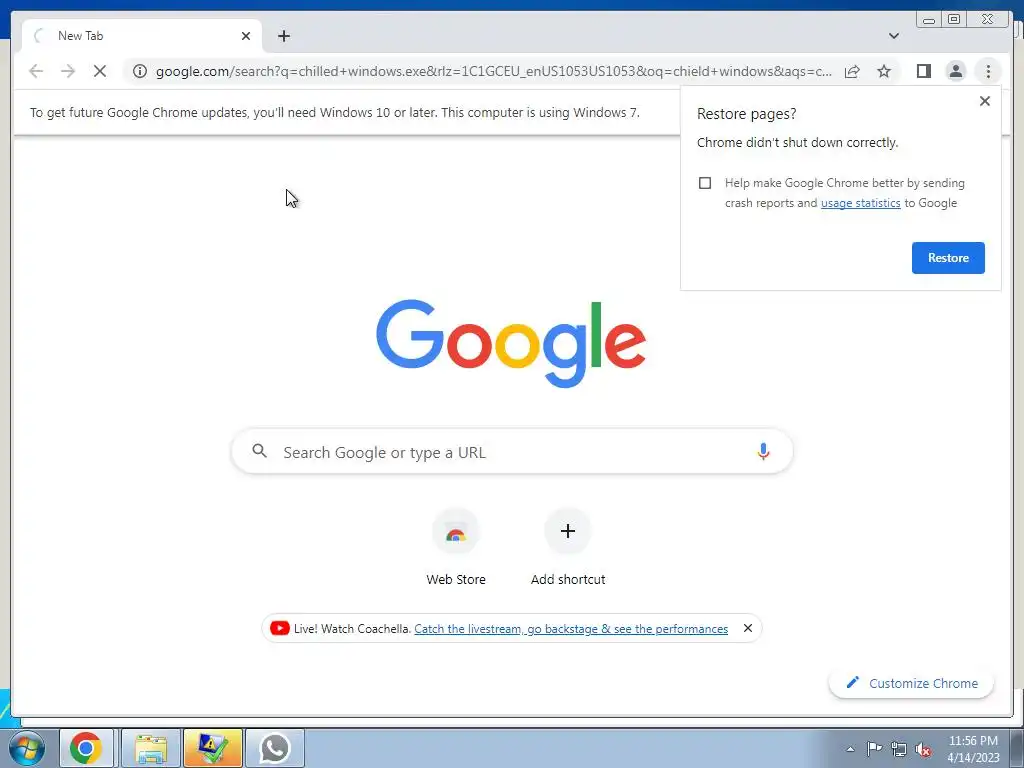Go back using the back arrow
This screenshot has width=1024, height=768.
[36, 71]
